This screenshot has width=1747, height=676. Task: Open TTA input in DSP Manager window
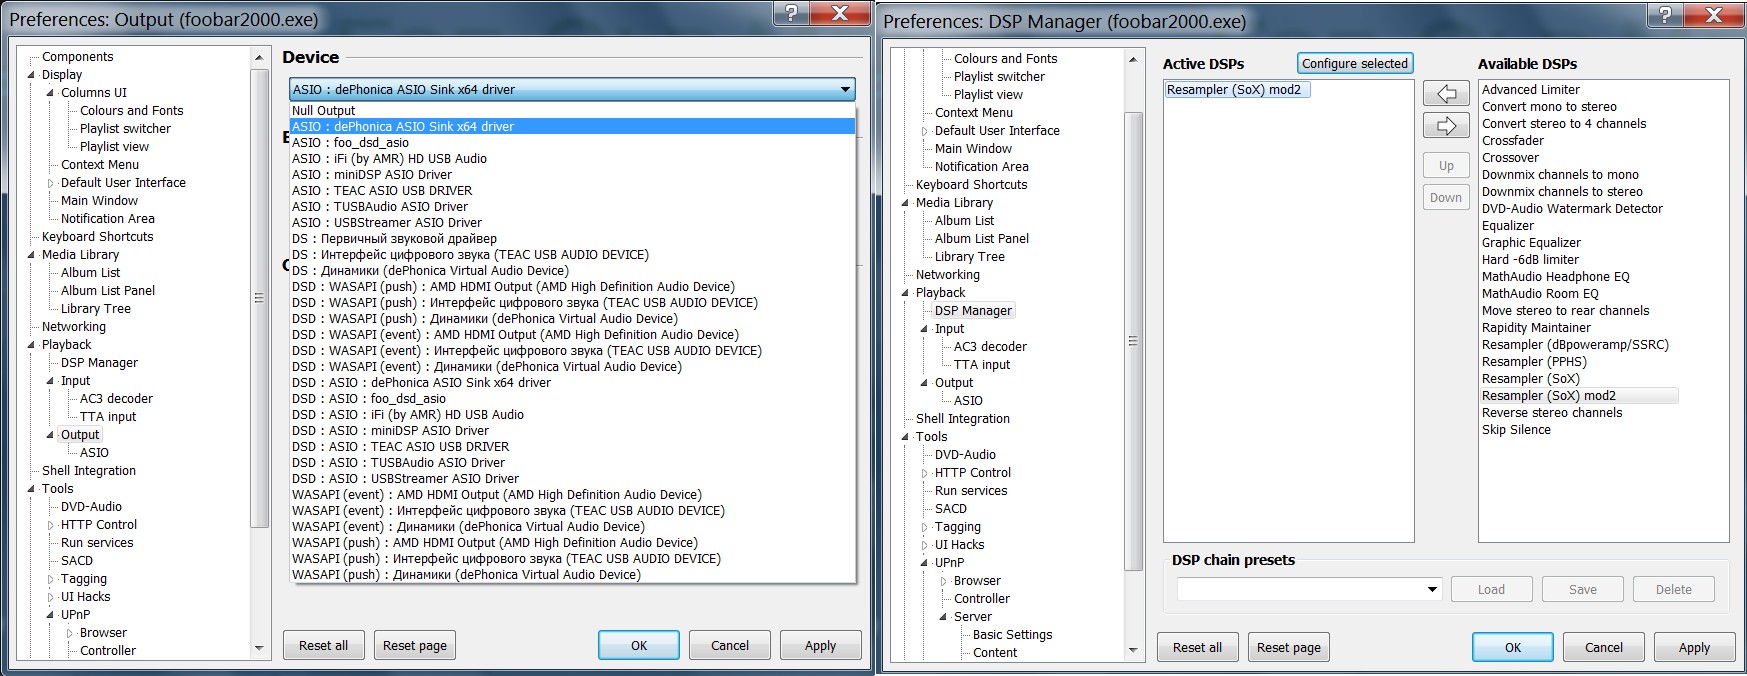tap(982, 365)
